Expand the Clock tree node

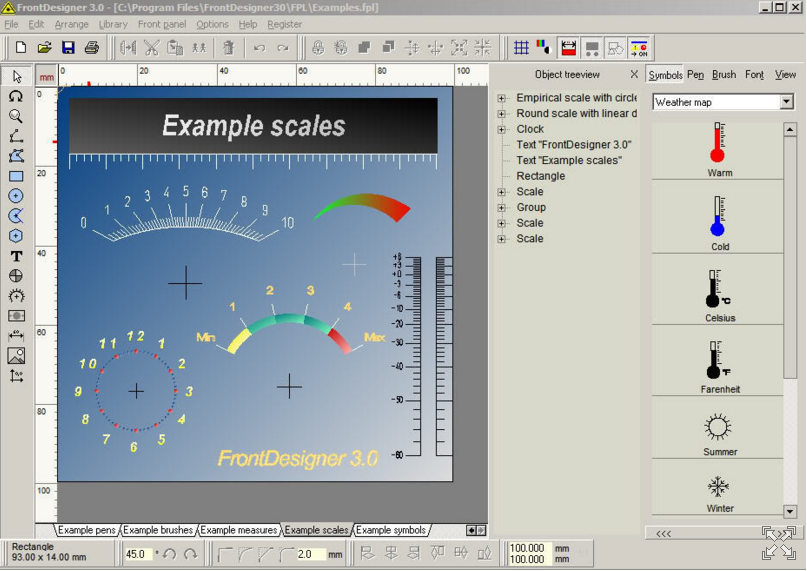tap(502, 129)
